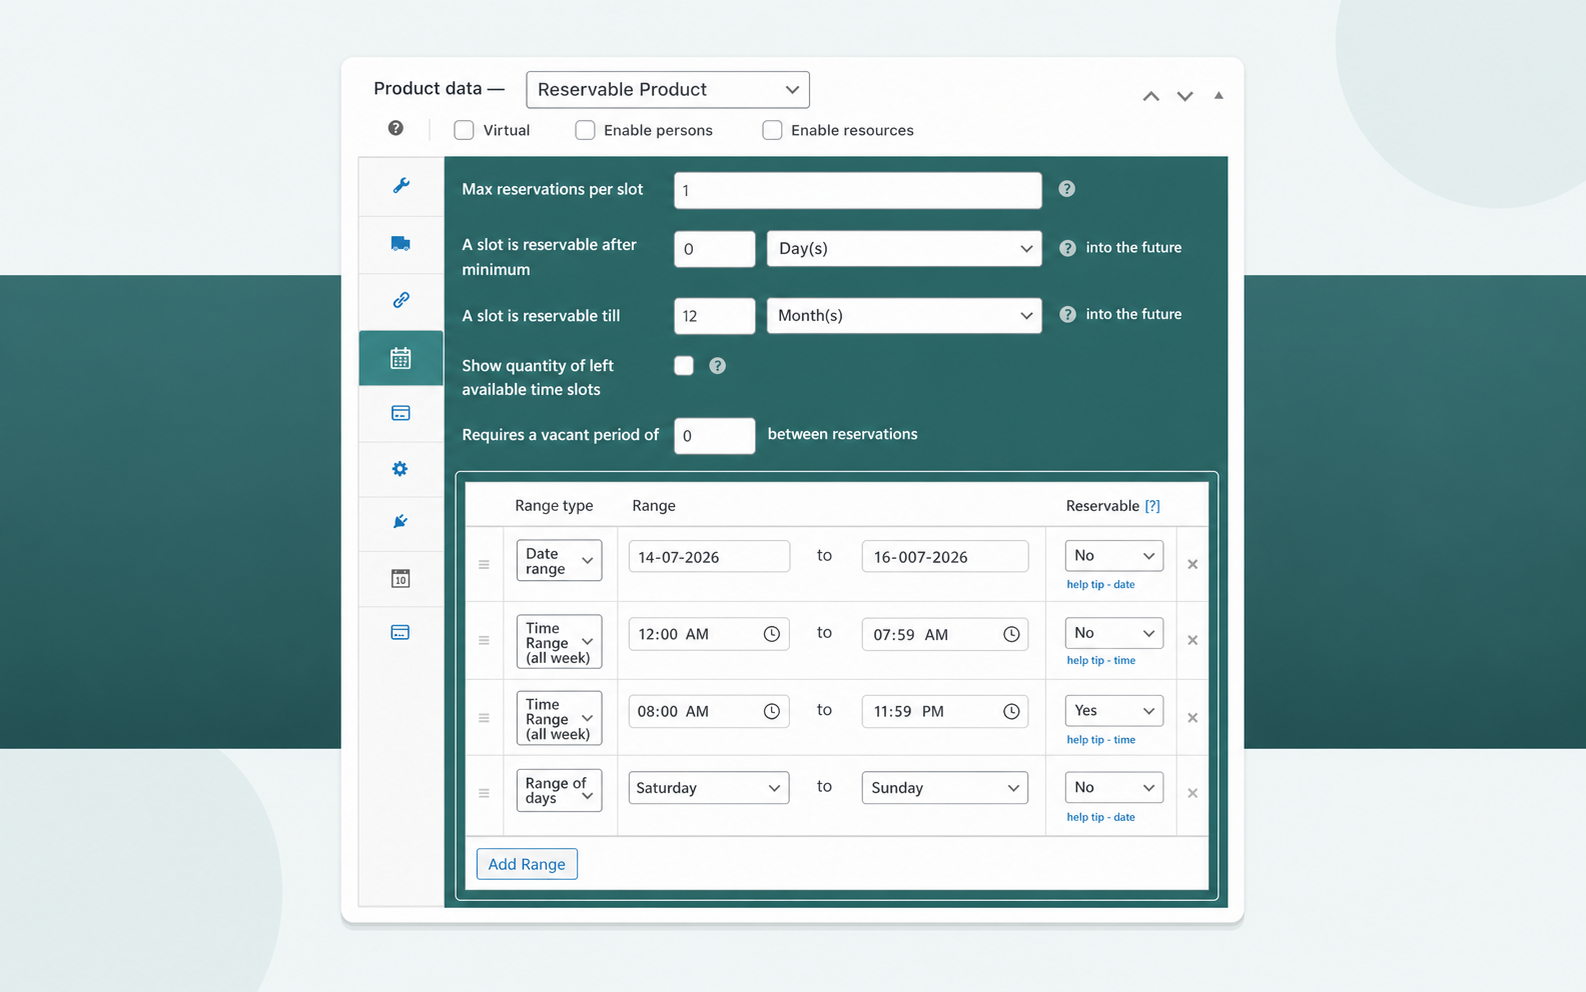Toggle Show quantity of left time slots checkbox
Image resolution: width=1586 pixels, height=992 pixels.
click(684, 366)
